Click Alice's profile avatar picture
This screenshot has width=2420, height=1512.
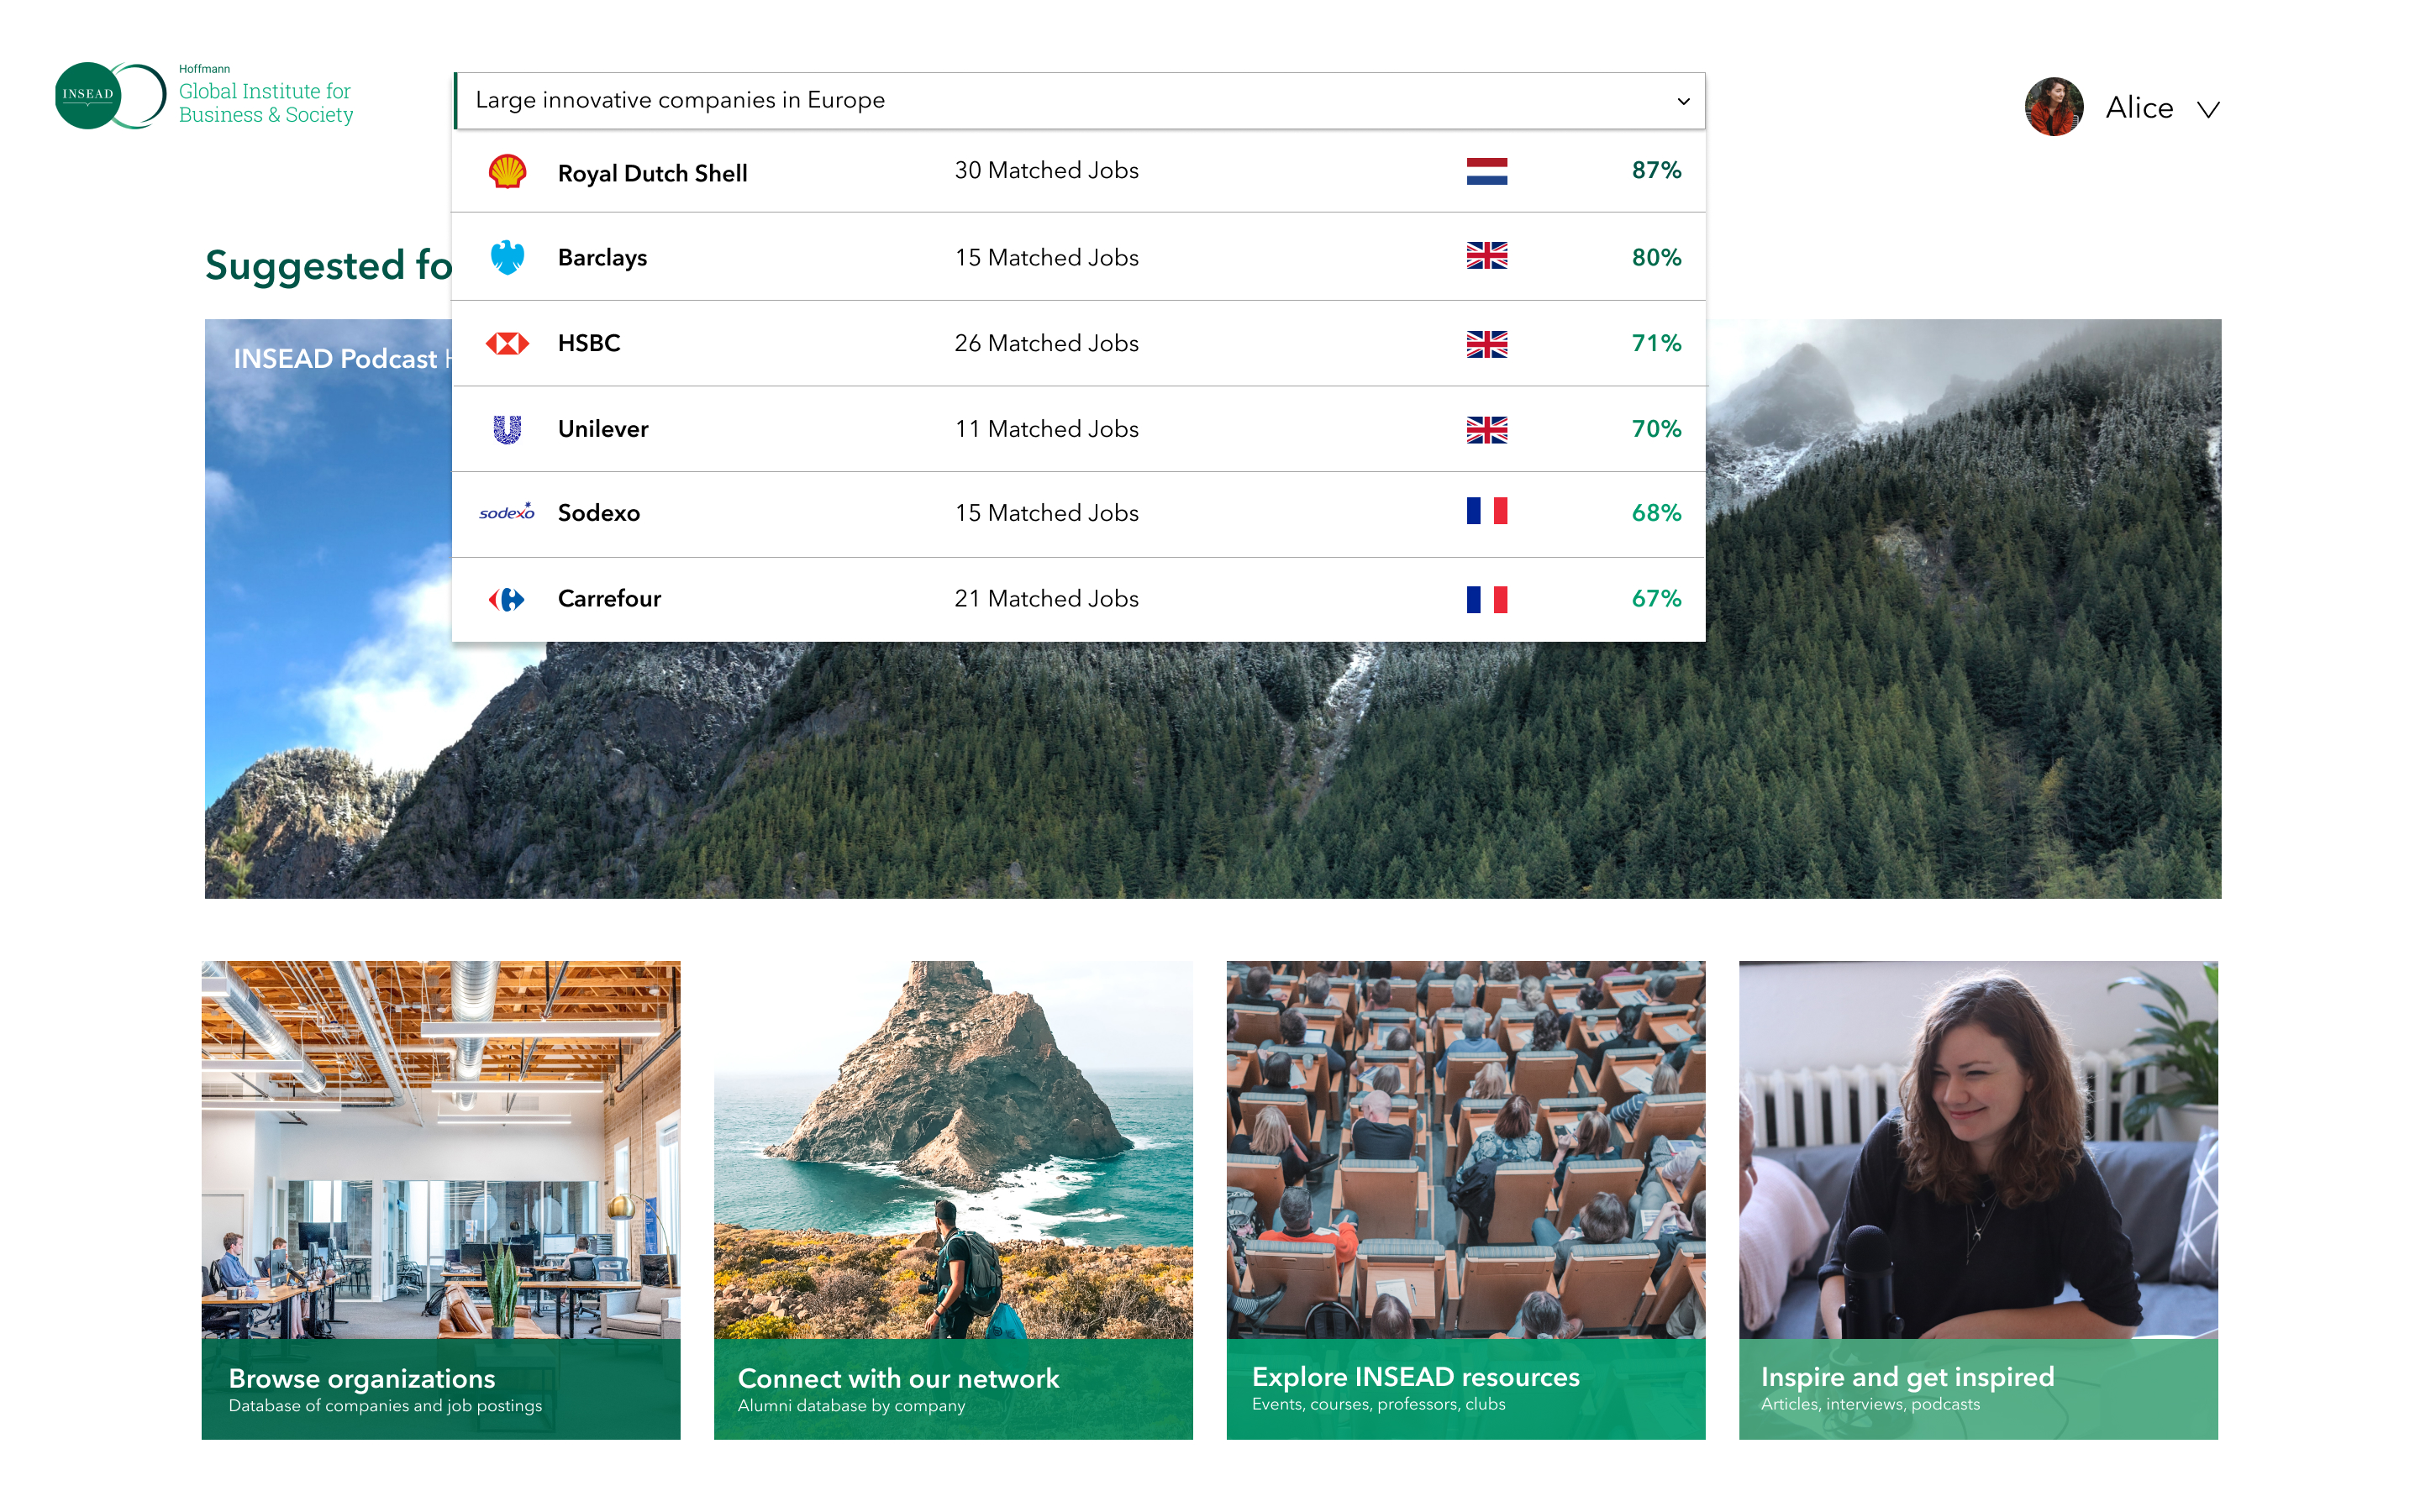(x=2054, y=107)
